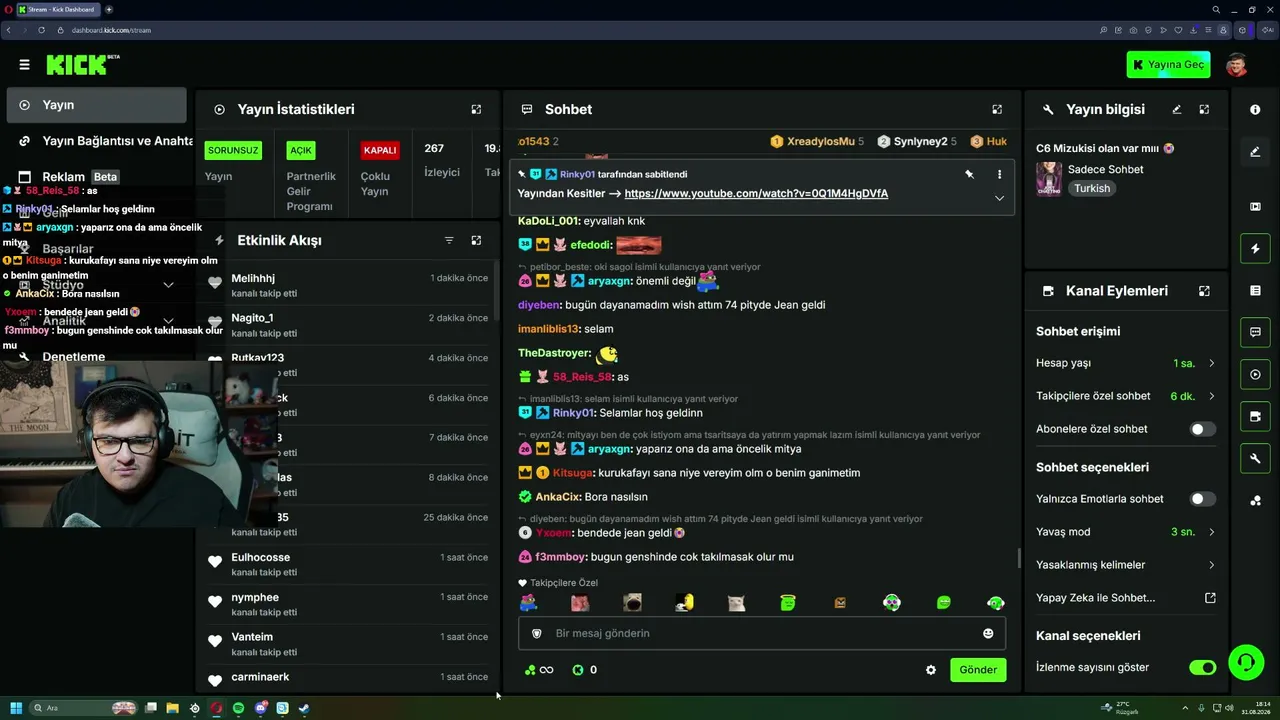Click username AnkaCix in the Sohbet panel
The height and width of the screenshot is (720, 1280).
tap(557, 497)
